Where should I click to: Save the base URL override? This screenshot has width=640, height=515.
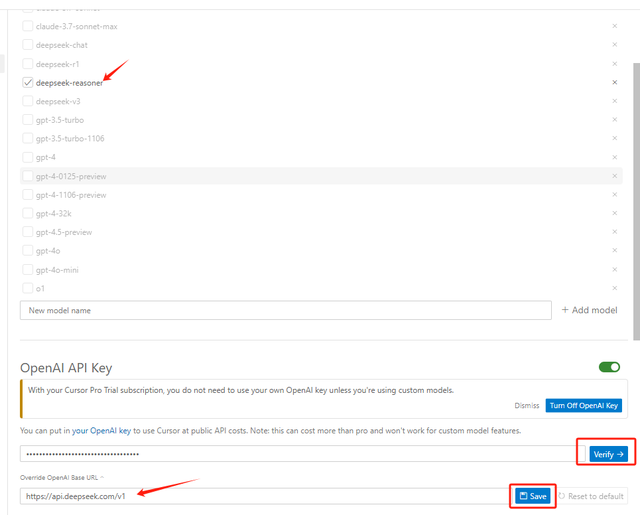pyautogui.click(x=533, y=496)
